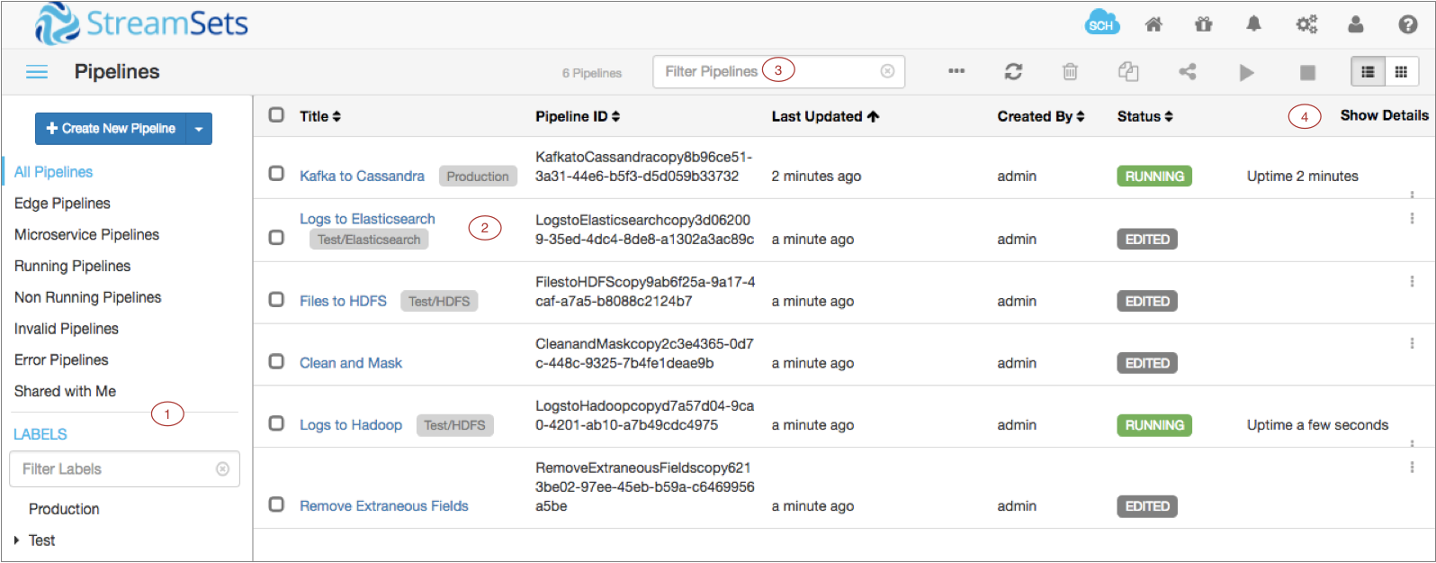Sort by Created By column
1436x563 pixels.
point(1041,116)
